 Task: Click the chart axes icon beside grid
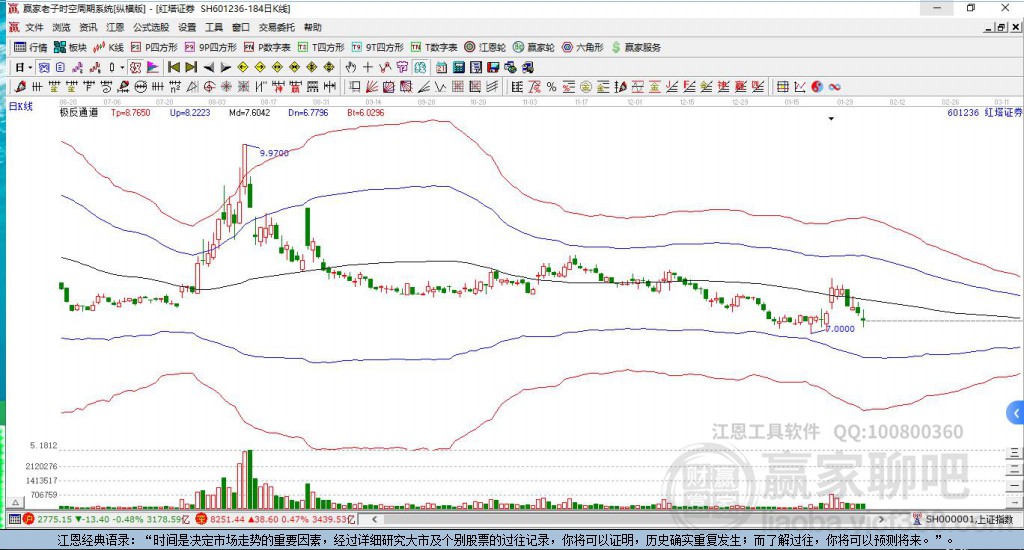pyautogui.click(x=799, y=87)
